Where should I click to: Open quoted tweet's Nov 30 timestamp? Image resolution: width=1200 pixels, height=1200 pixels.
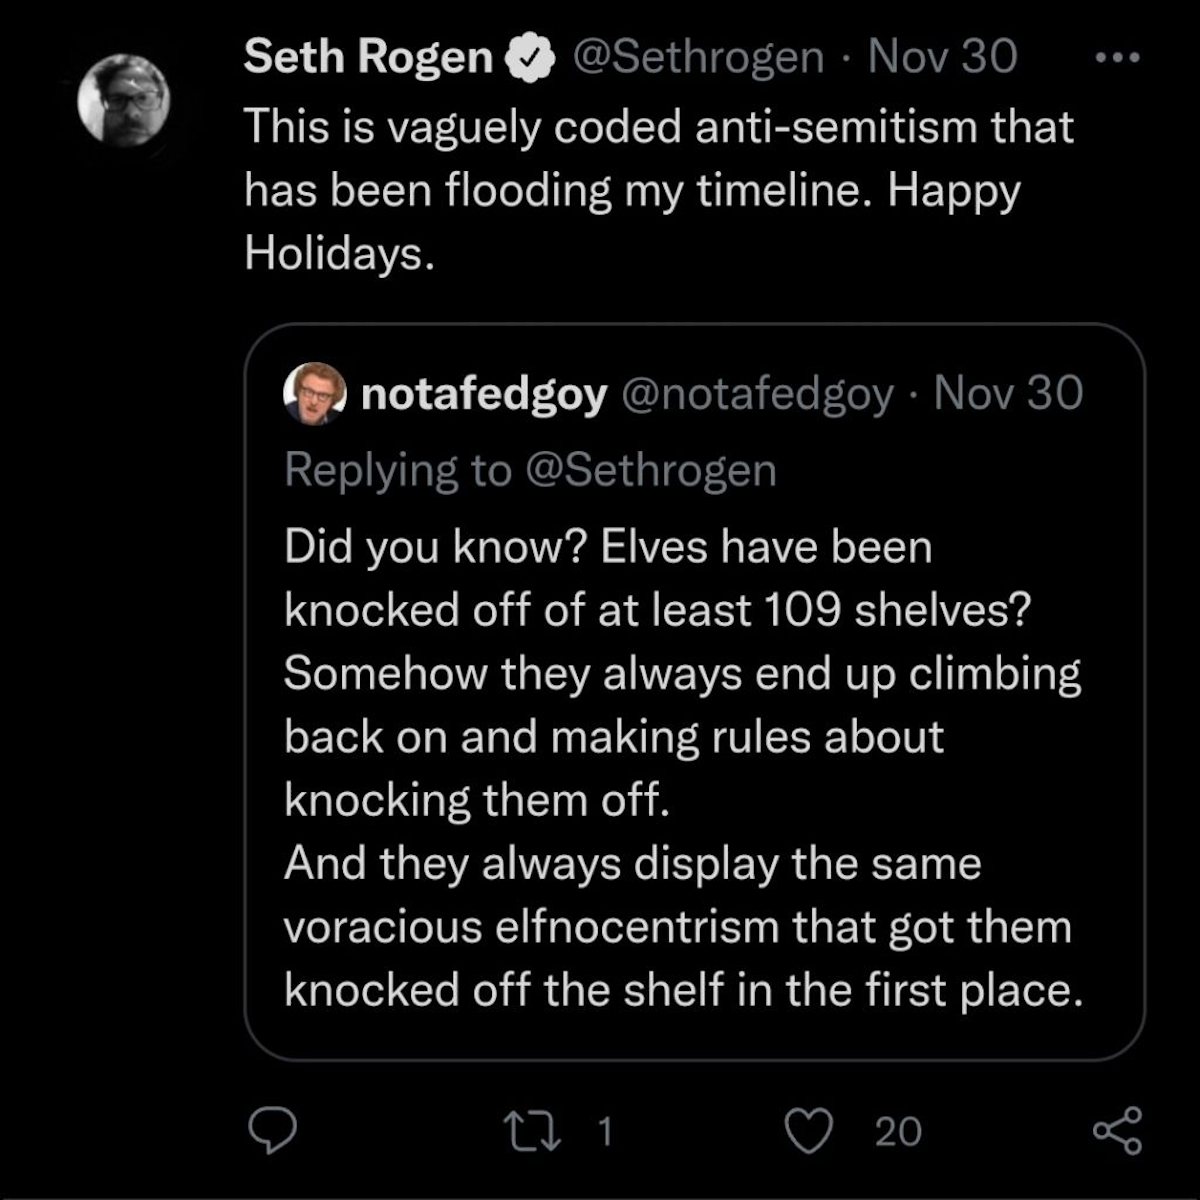click(x=1008, y=394)
